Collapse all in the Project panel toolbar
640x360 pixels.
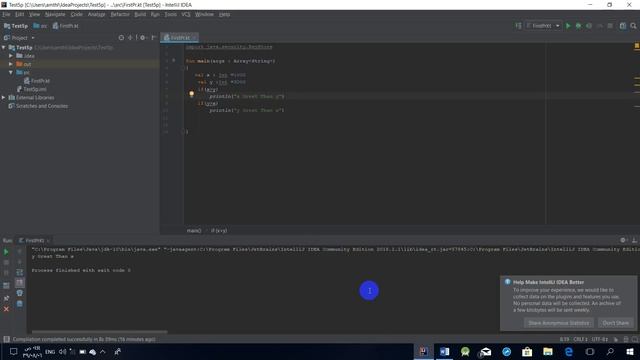(131, 38)
